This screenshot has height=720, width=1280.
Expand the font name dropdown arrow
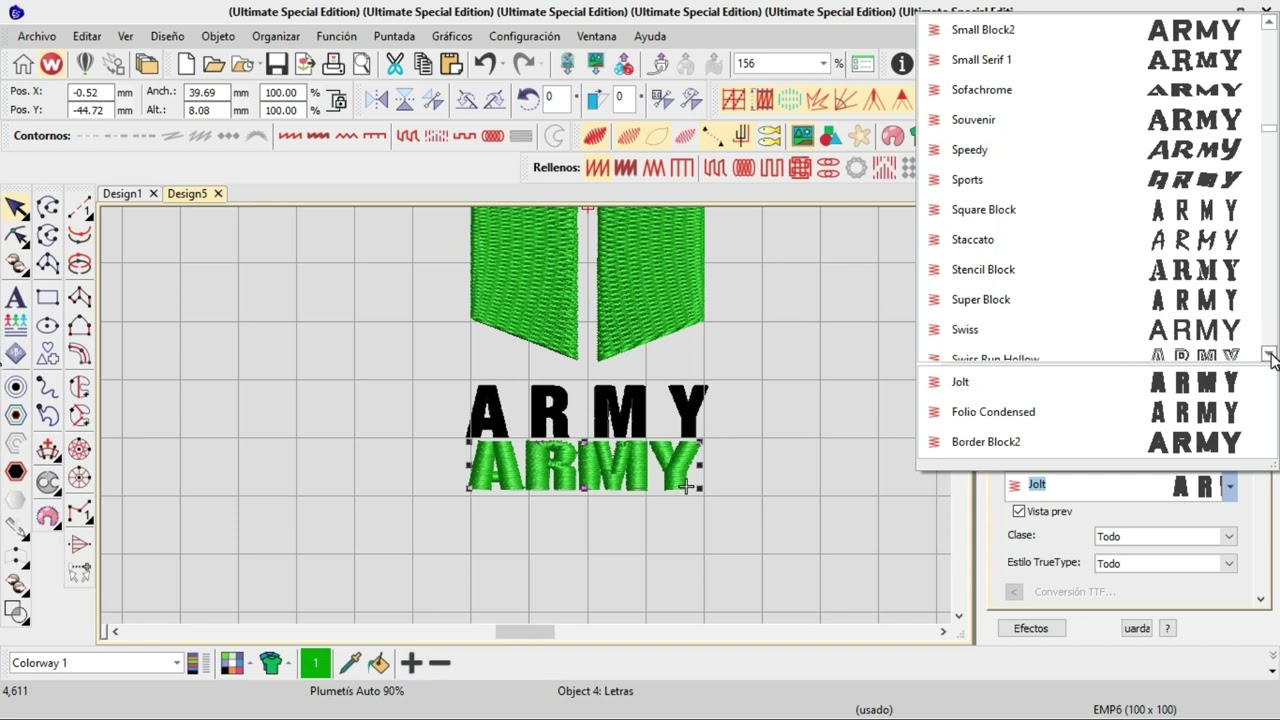(x=1230, y=486)
